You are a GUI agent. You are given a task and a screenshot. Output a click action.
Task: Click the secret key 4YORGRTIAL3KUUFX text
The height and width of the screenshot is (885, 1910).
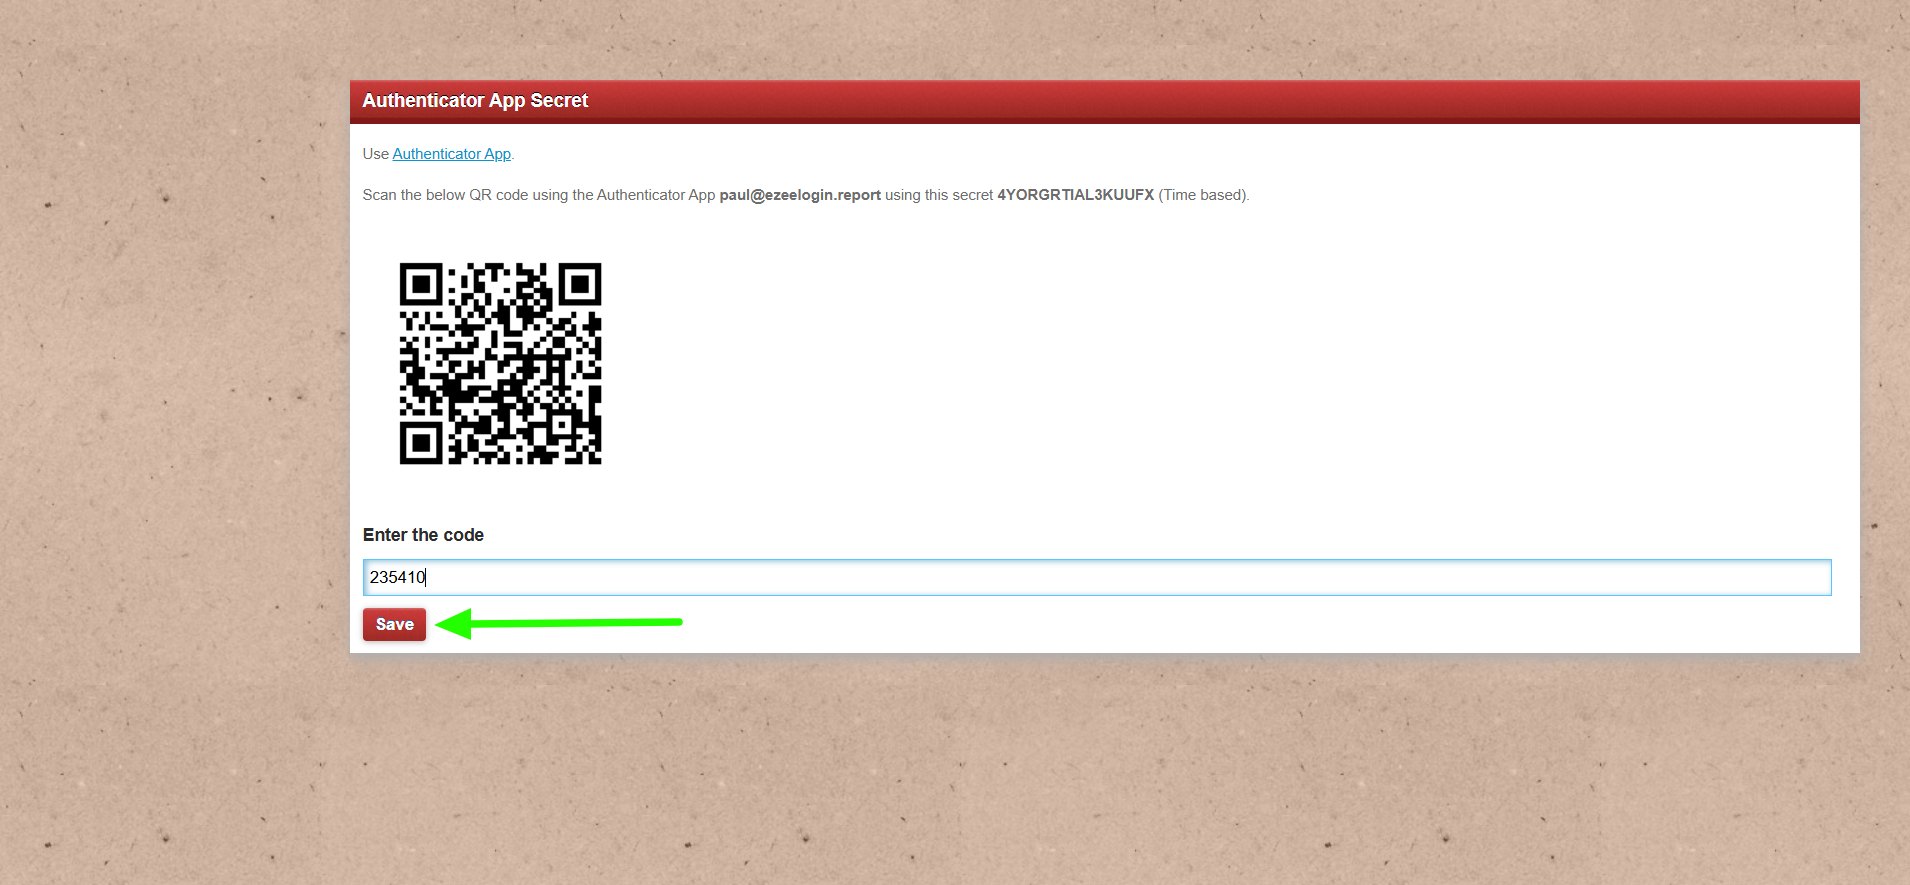(1075, 195)
